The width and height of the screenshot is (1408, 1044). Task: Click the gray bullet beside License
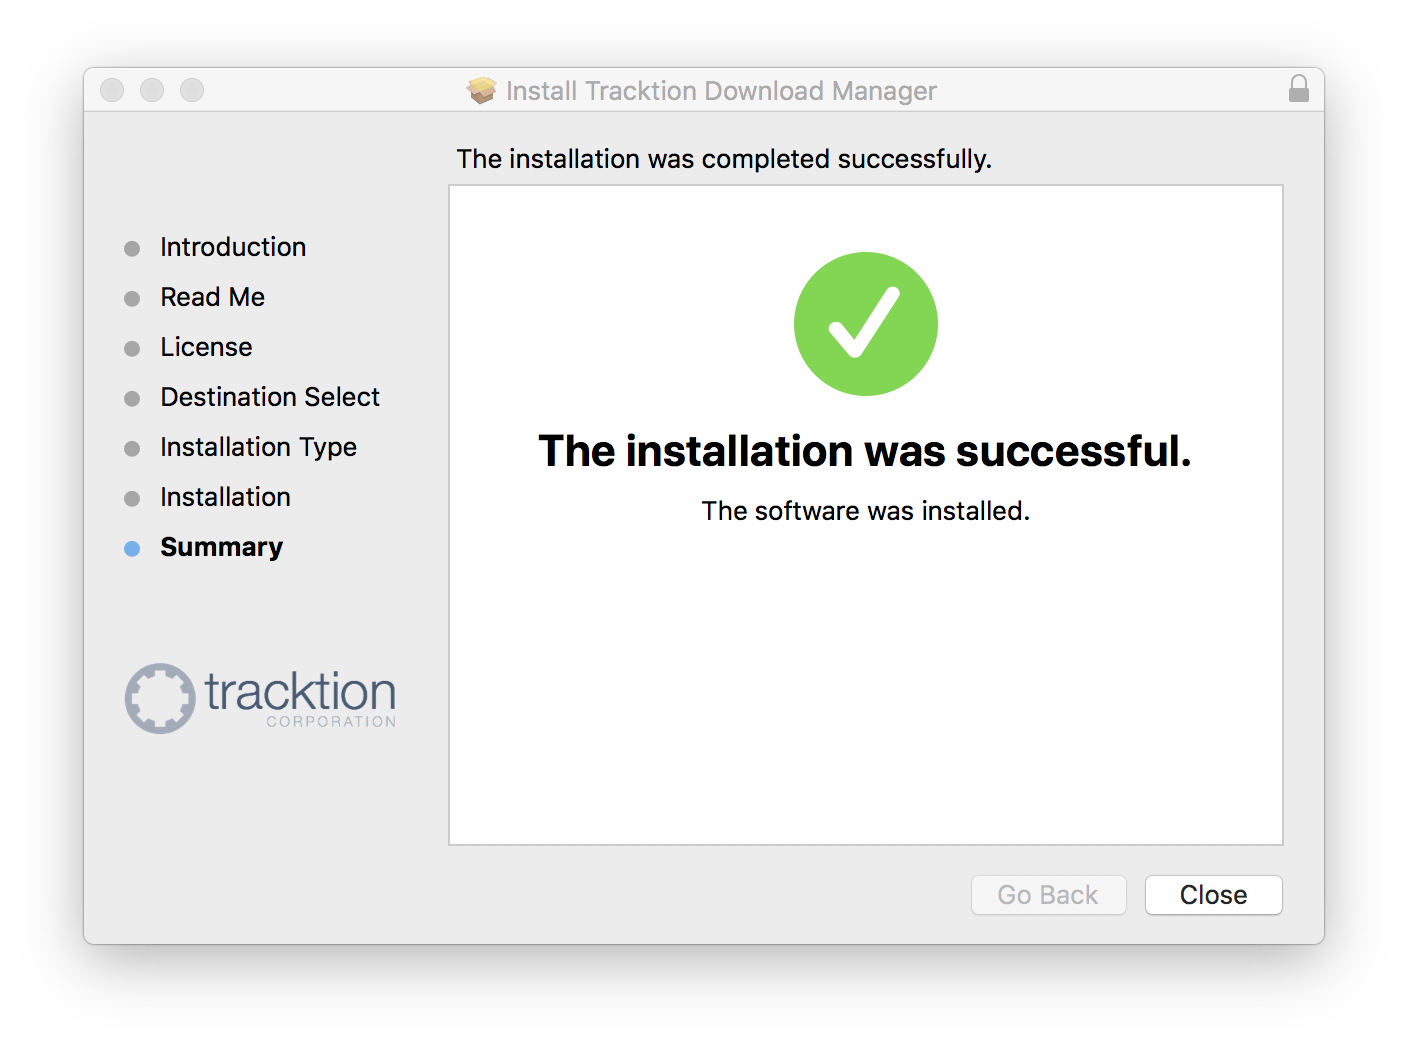click(x=132, y=348)
